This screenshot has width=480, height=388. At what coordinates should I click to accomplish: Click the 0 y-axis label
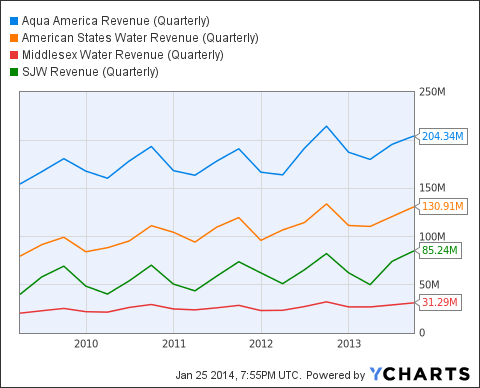[x=422, y=333]
